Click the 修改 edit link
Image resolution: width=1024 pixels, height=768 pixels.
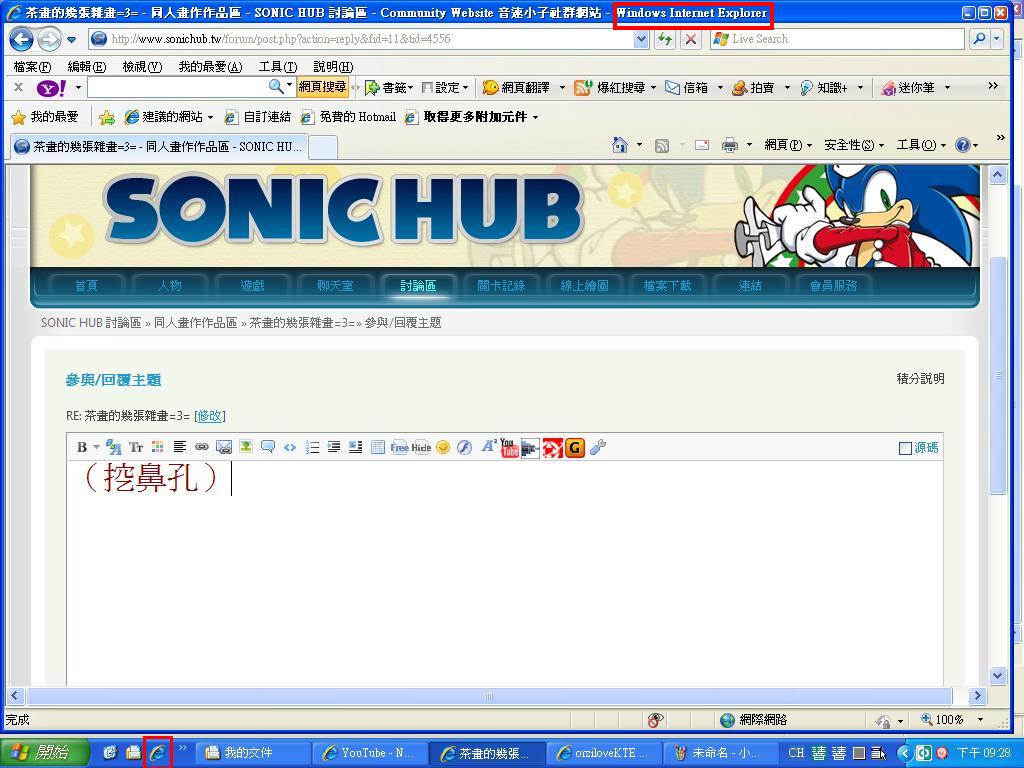[209, 416]
